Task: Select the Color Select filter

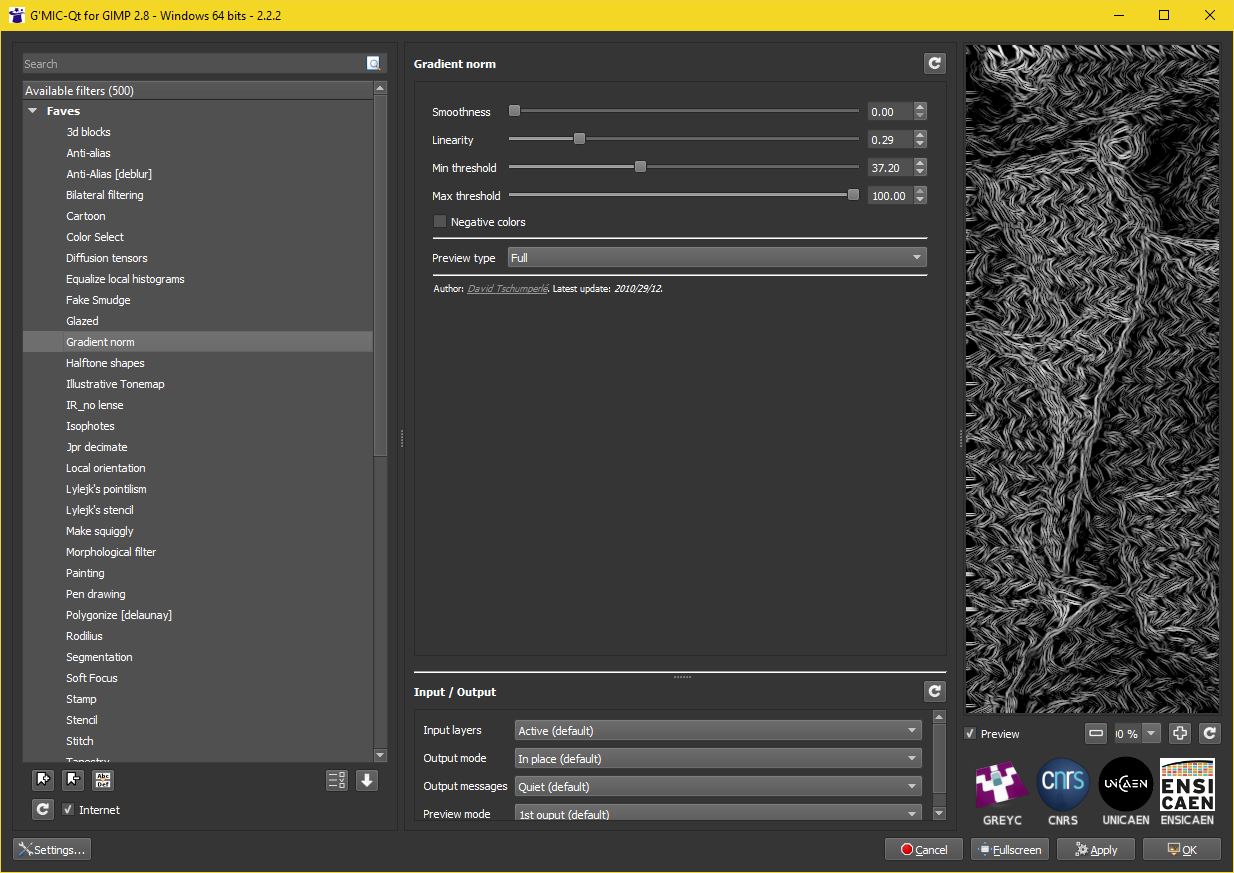Action: click(95, 237)
